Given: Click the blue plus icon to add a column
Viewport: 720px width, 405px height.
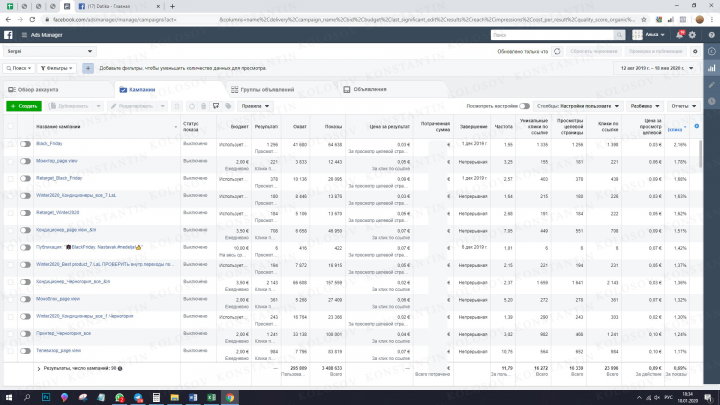Looking at the screenshot, I should pyautogui.click(x=697, y=126).
